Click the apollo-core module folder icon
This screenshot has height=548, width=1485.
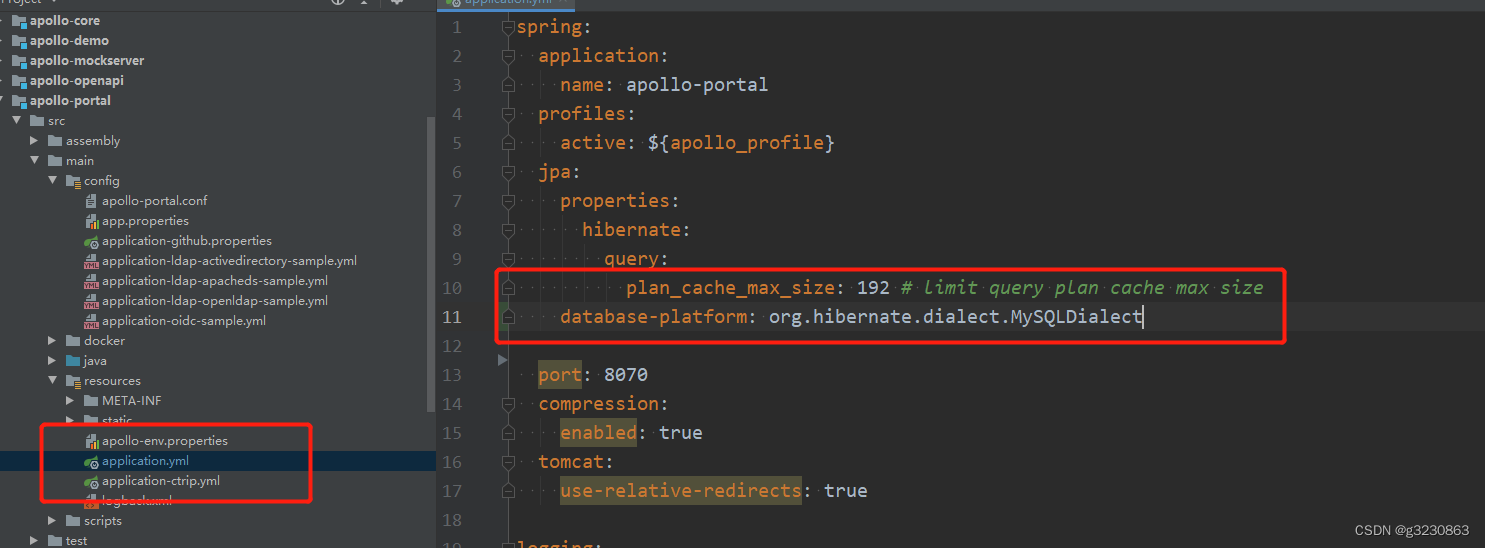(x=19, y=20)
